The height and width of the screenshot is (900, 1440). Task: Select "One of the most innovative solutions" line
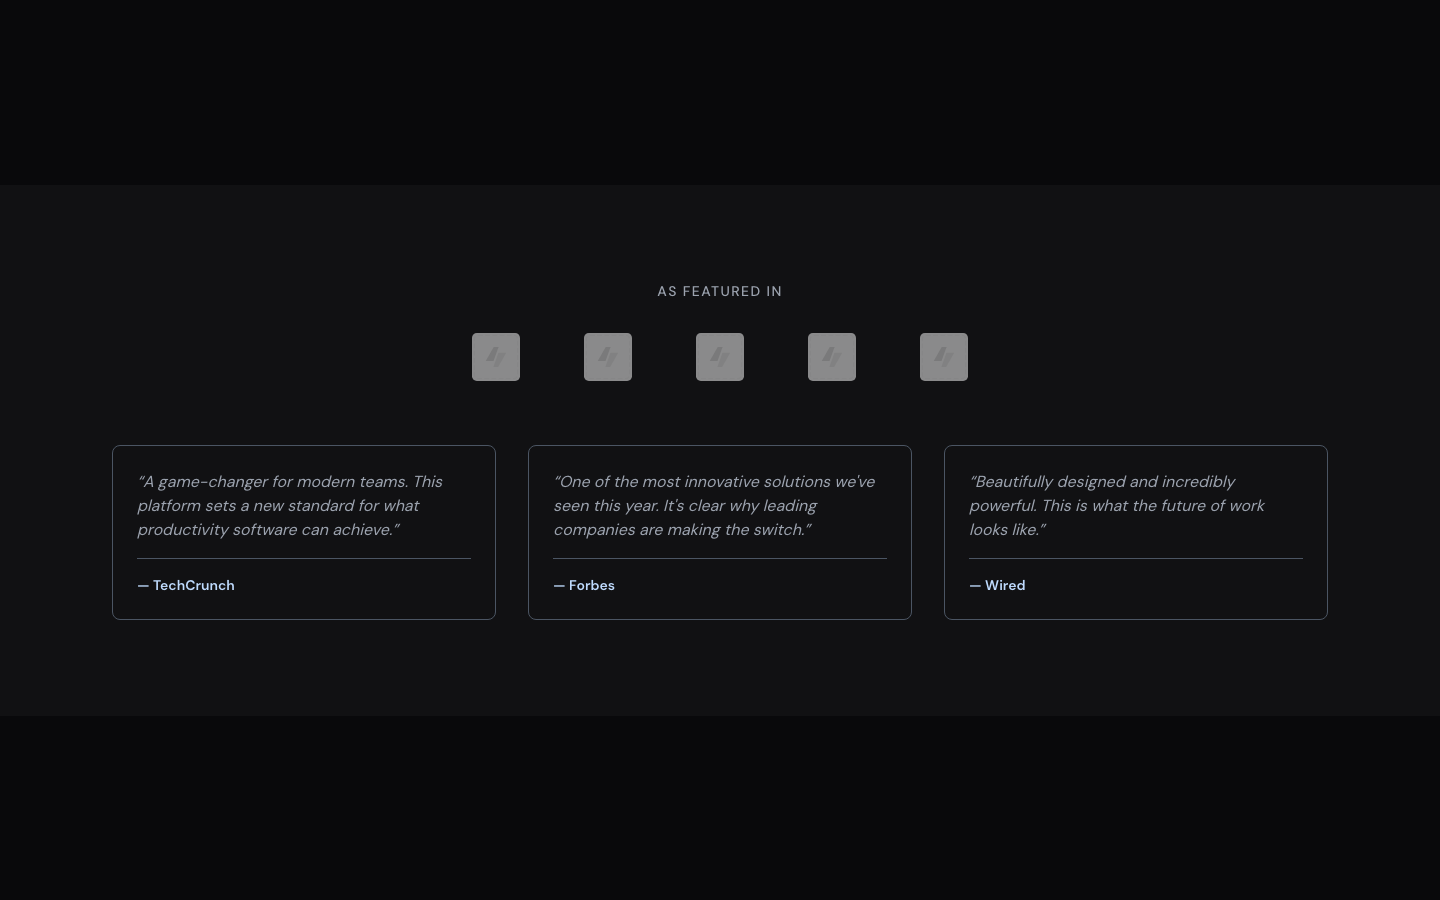tap(690, 482)
